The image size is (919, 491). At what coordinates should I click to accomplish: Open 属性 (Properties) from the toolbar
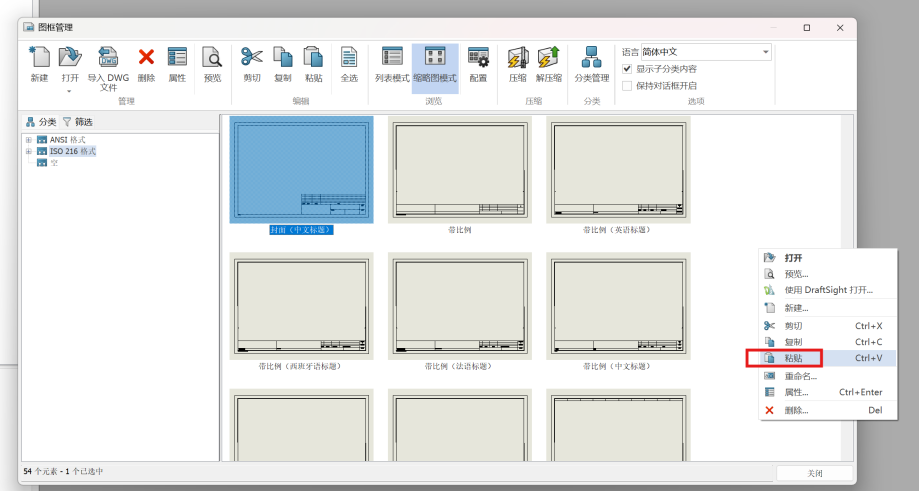[177, 59]
